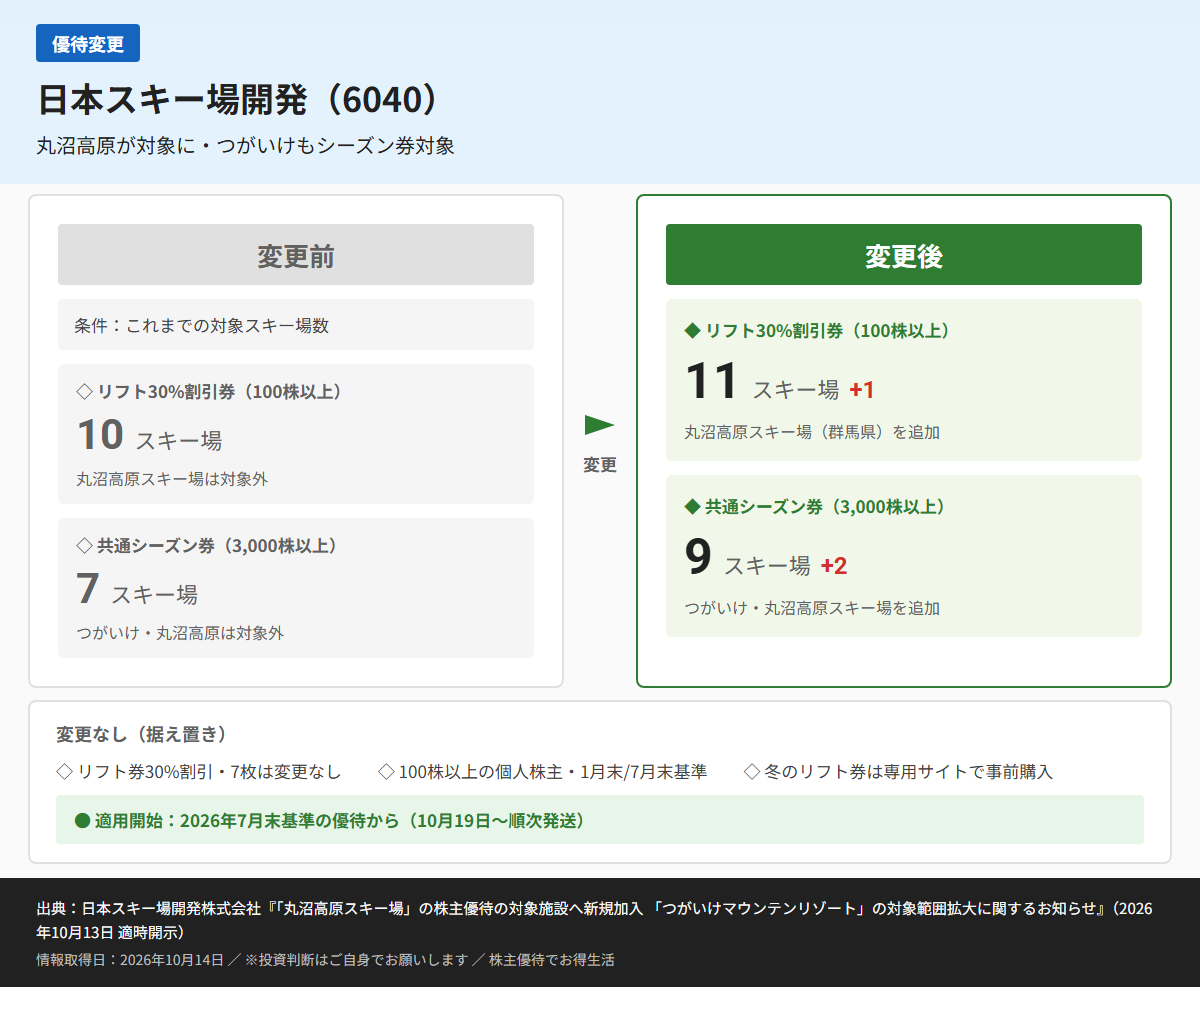Click the 適用開始：2026年7月末基準 notice bar

(600, 820)
